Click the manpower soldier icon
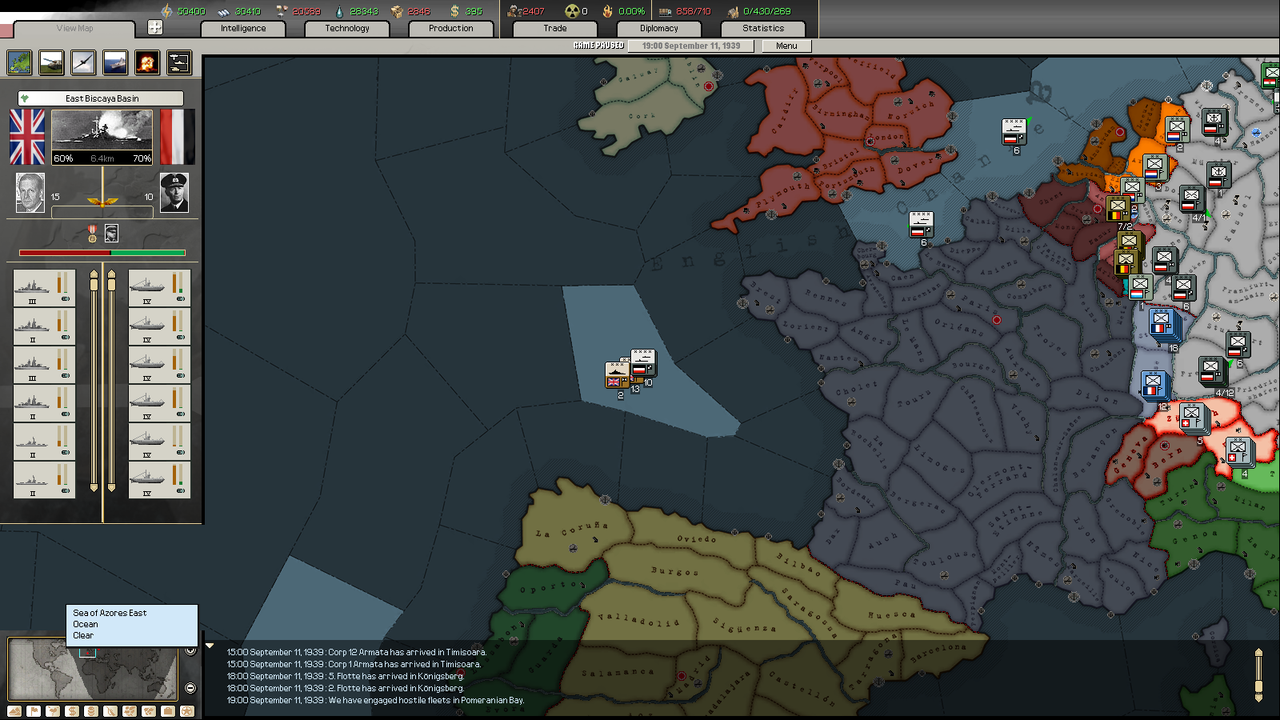Viewport: 1280px width, 720px height. click(x=513, y=11)
